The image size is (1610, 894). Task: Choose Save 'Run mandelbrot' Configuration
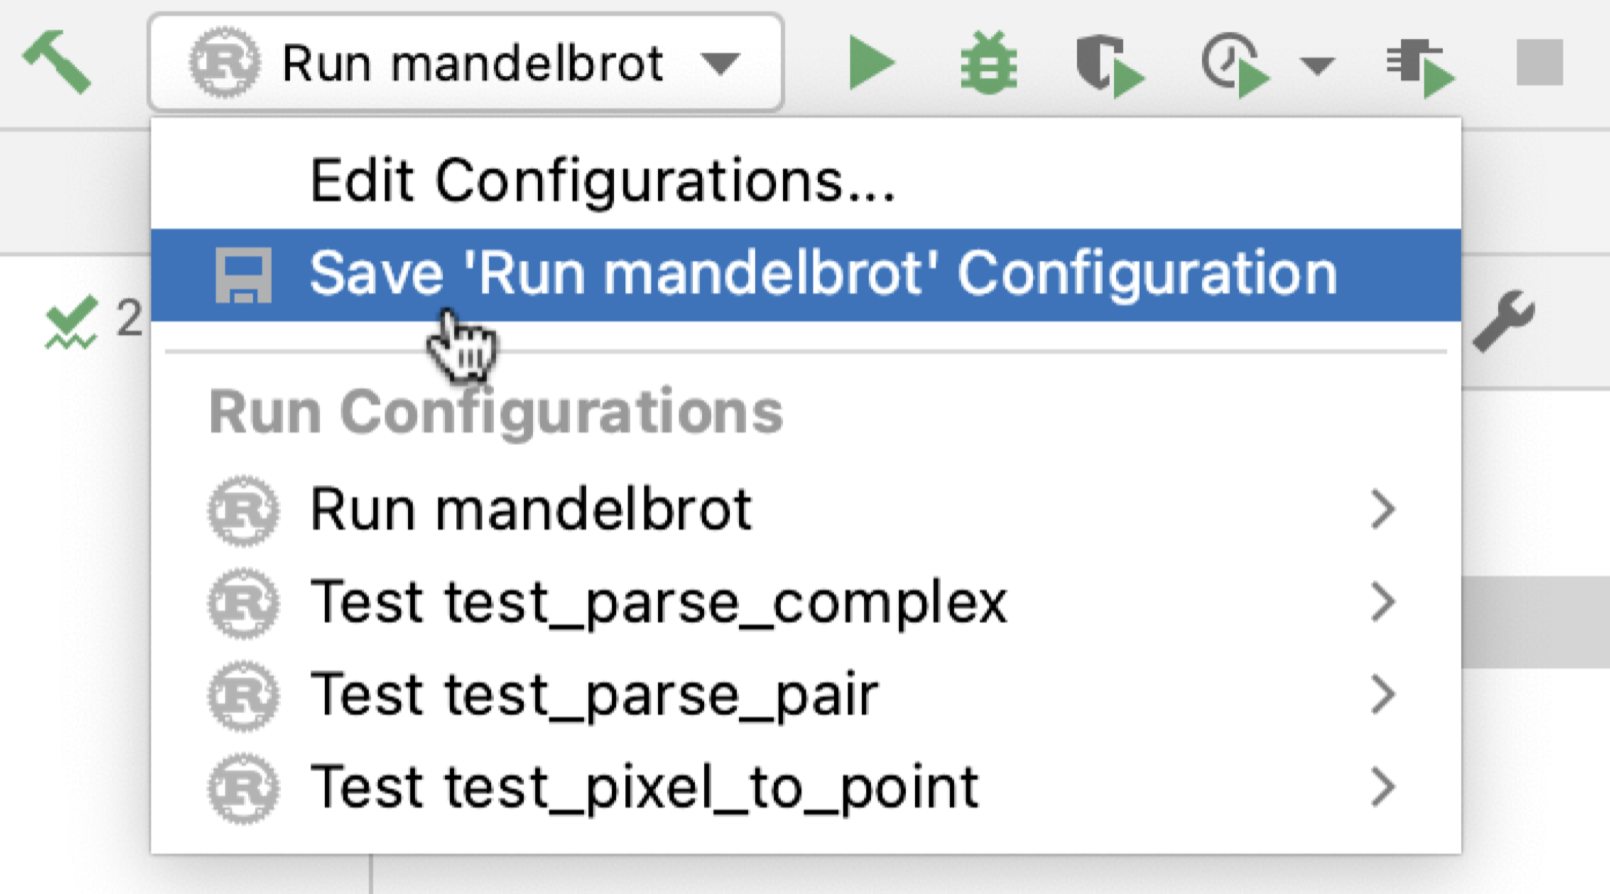[822, 274]
